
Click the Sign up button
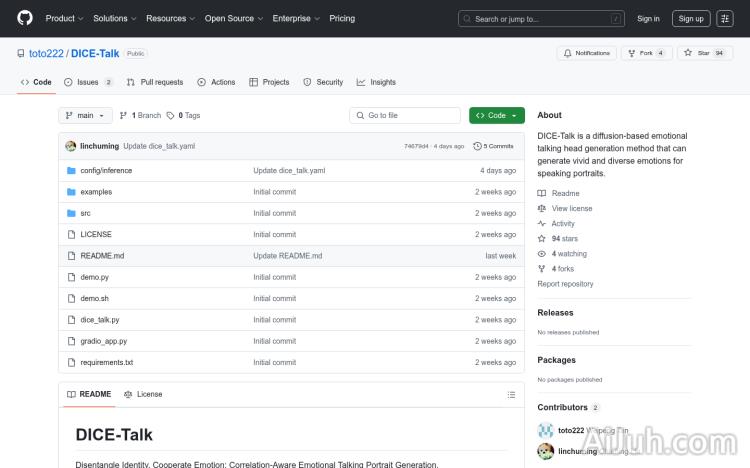click(x=689, y=18)
